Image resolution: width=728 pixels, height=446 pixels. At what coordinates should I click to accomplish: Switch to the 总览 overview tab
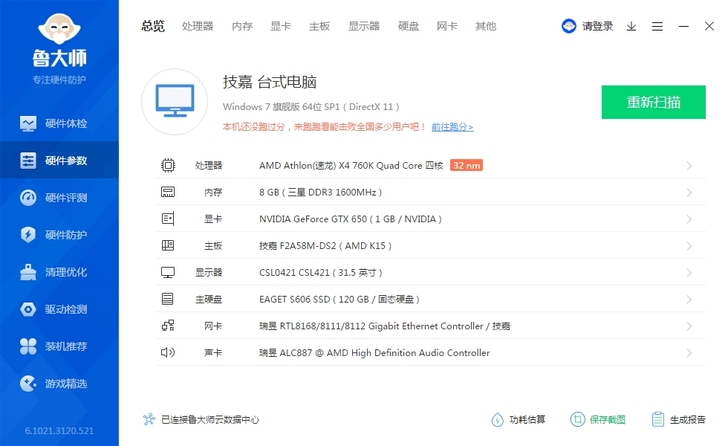click(x=153, y=26)
